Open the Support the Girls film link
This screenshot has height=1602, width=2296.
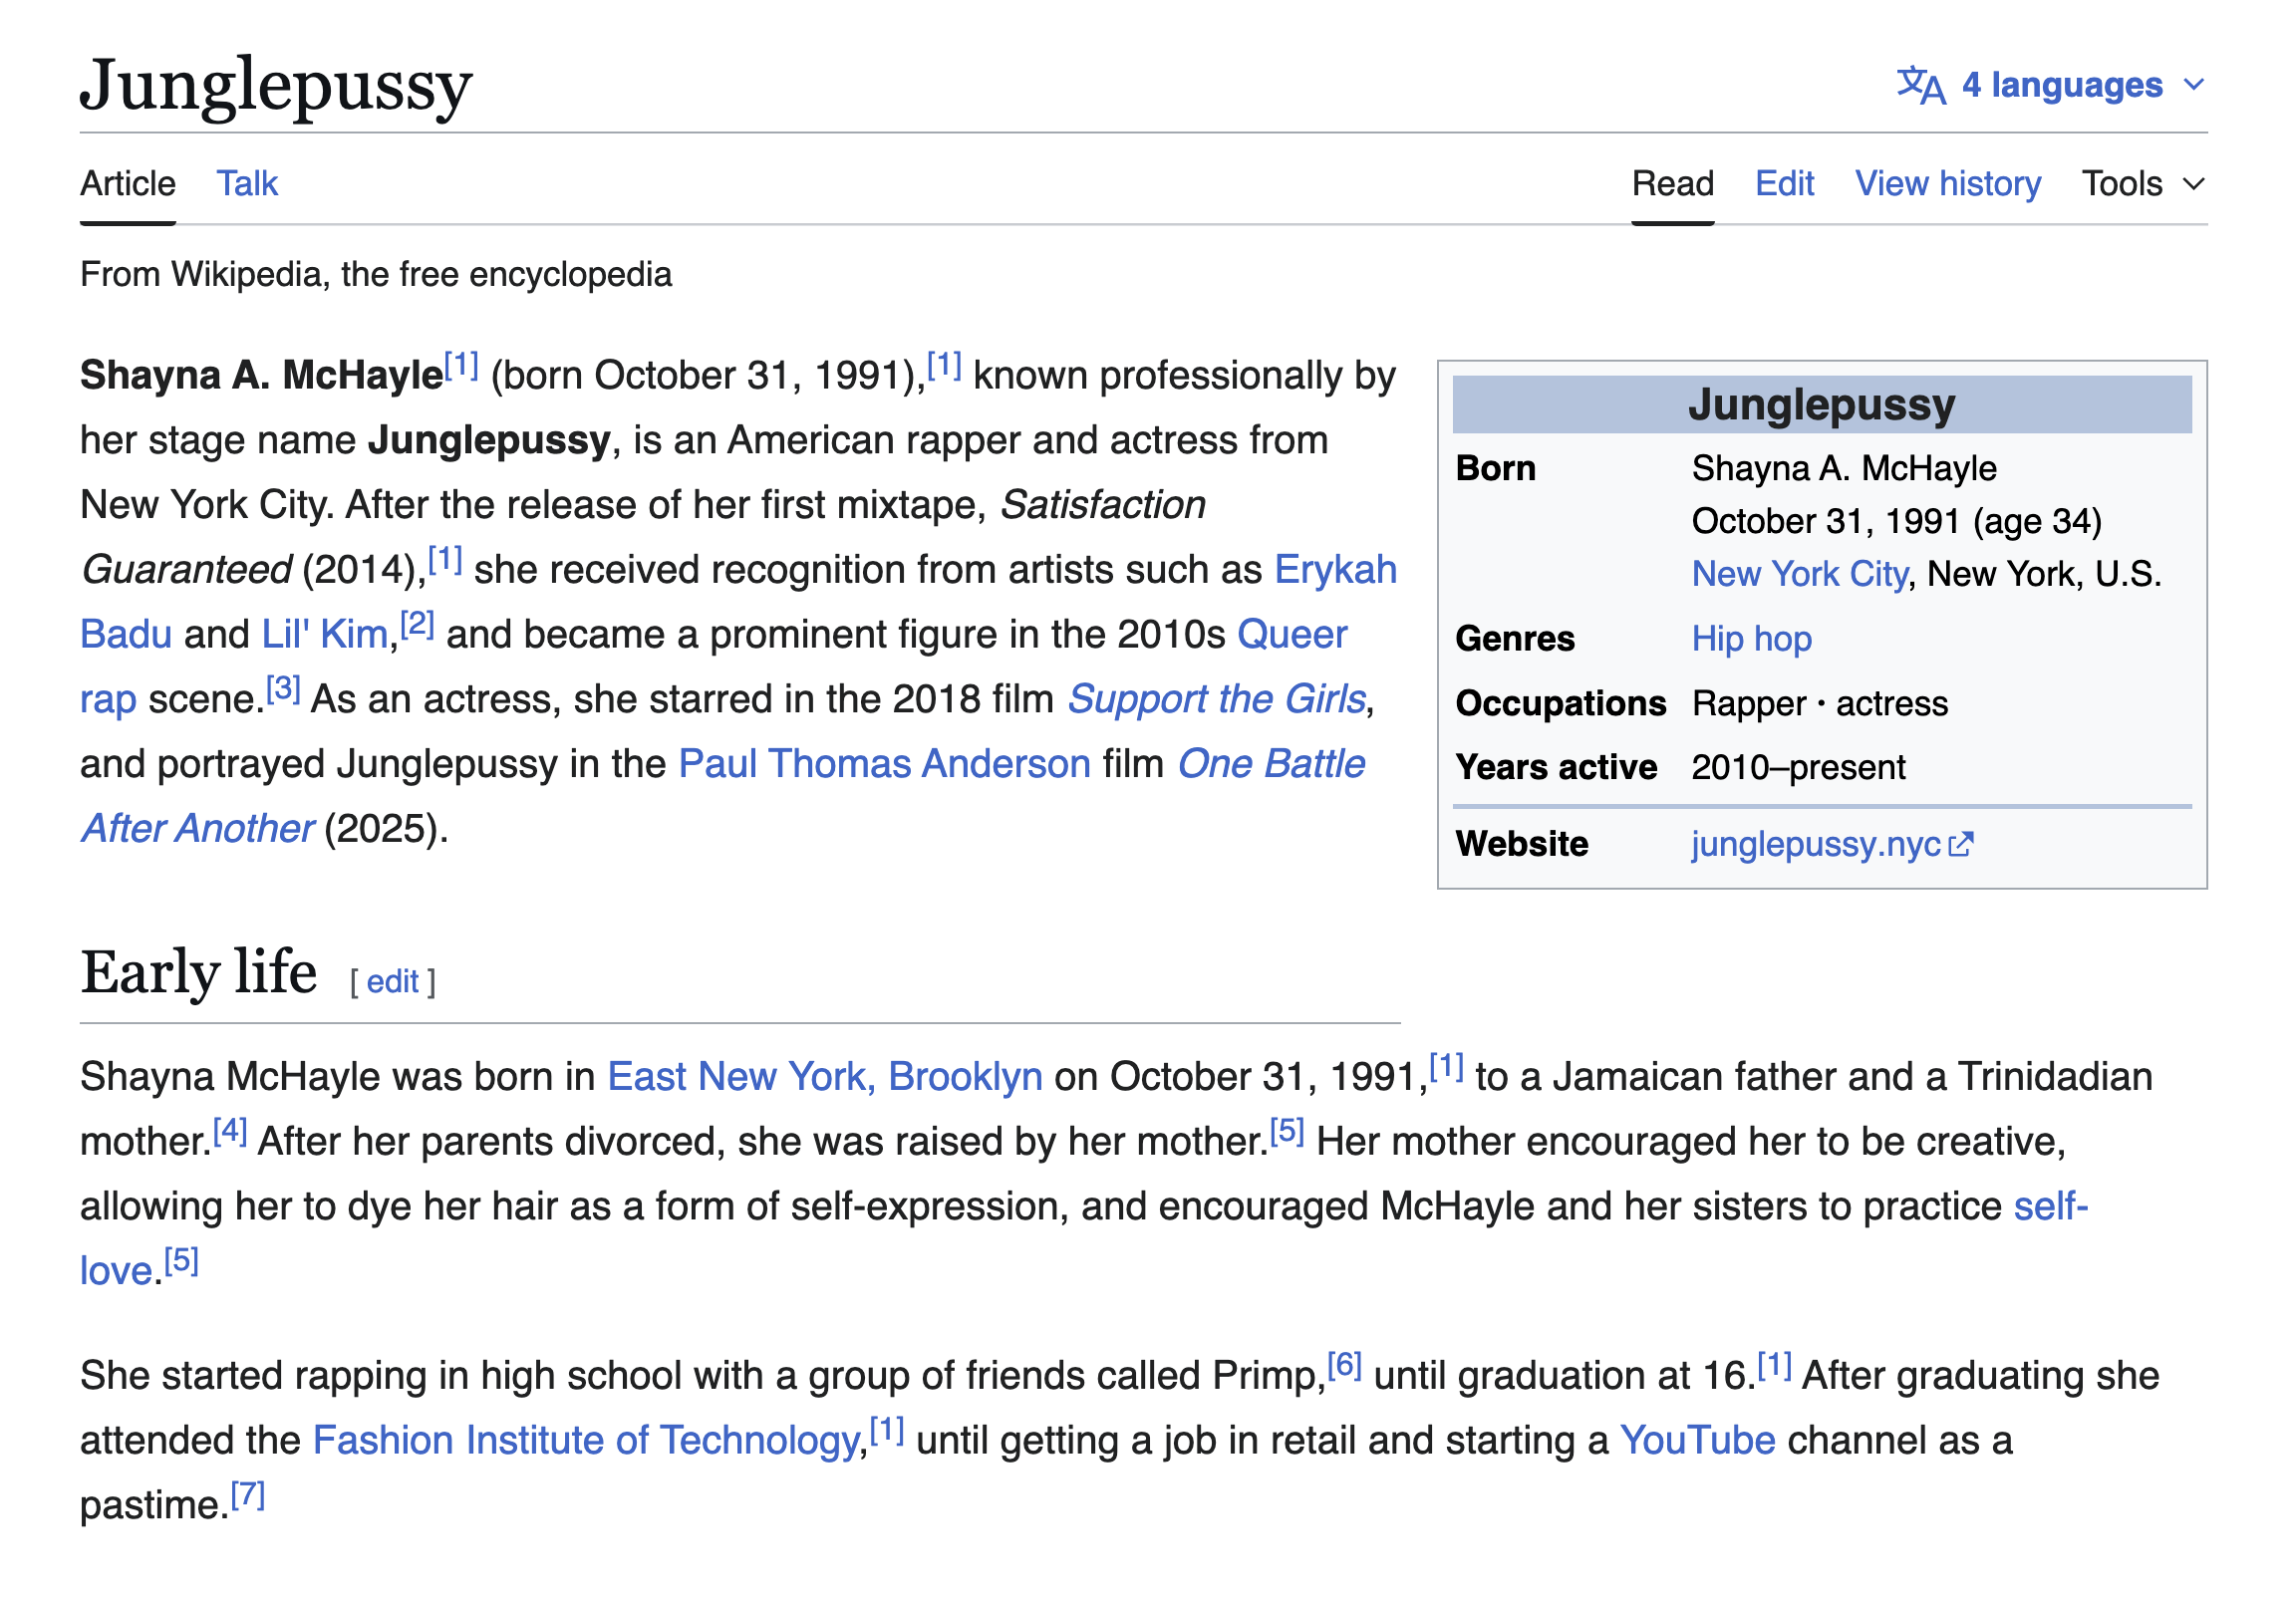pyautogui.click(x=1216, y=700)
